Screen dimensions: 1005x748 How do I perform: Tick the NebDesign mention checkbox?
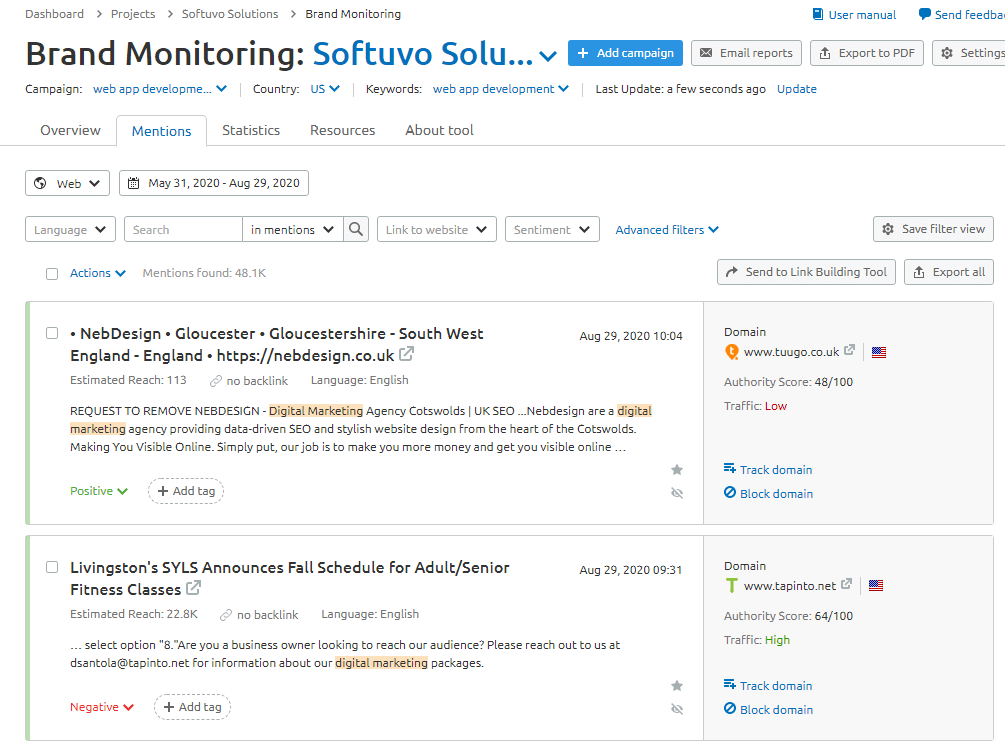click(52, 333)
